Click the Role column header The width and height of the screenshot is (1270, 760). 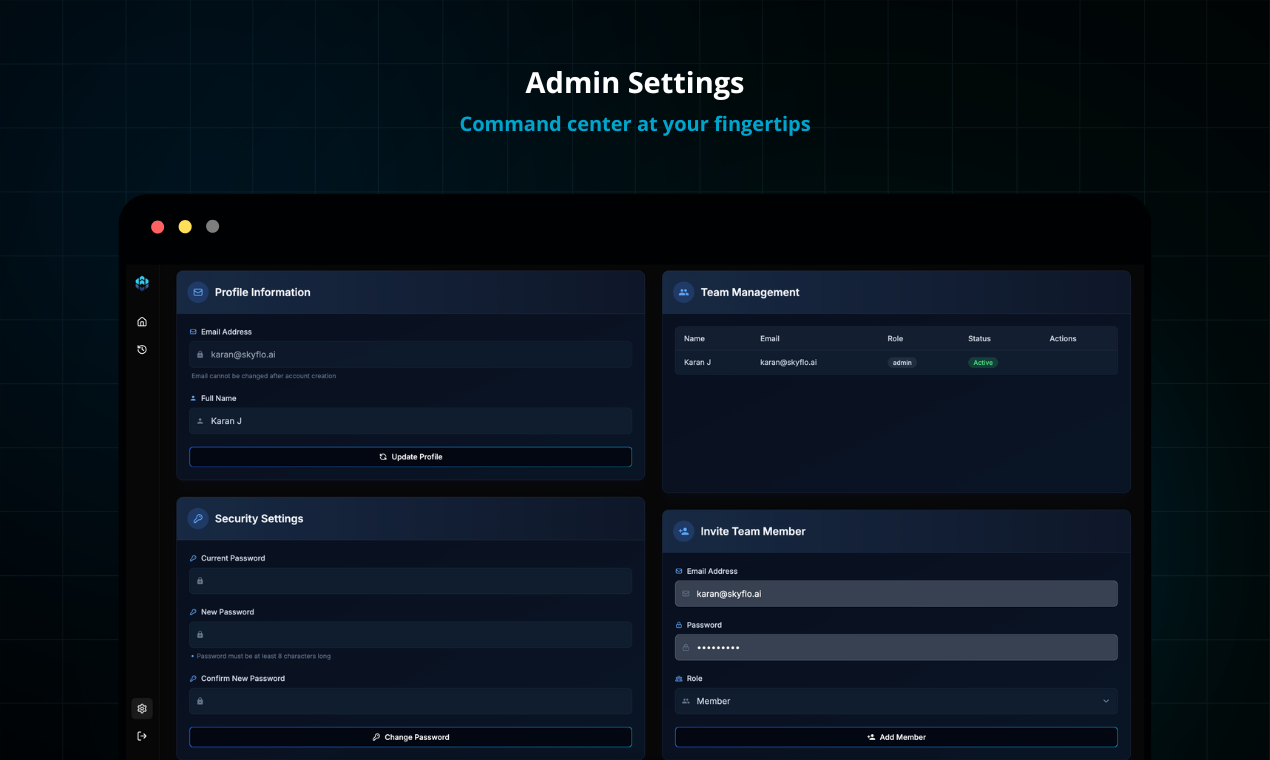point(895,339)
